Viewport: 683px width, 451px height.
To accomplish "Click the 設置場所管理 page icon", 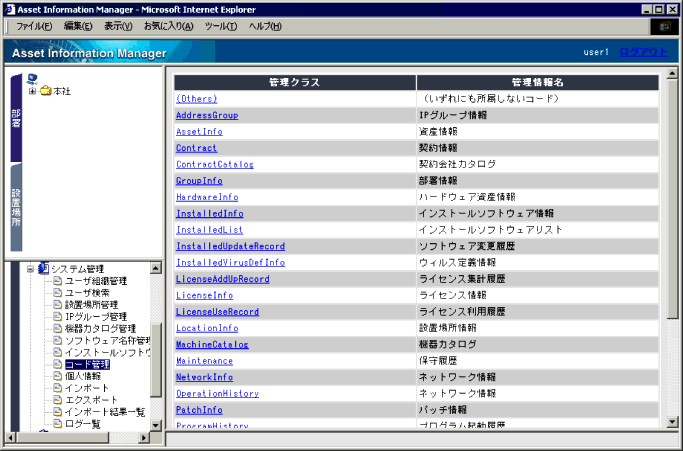I will [57, 304].
